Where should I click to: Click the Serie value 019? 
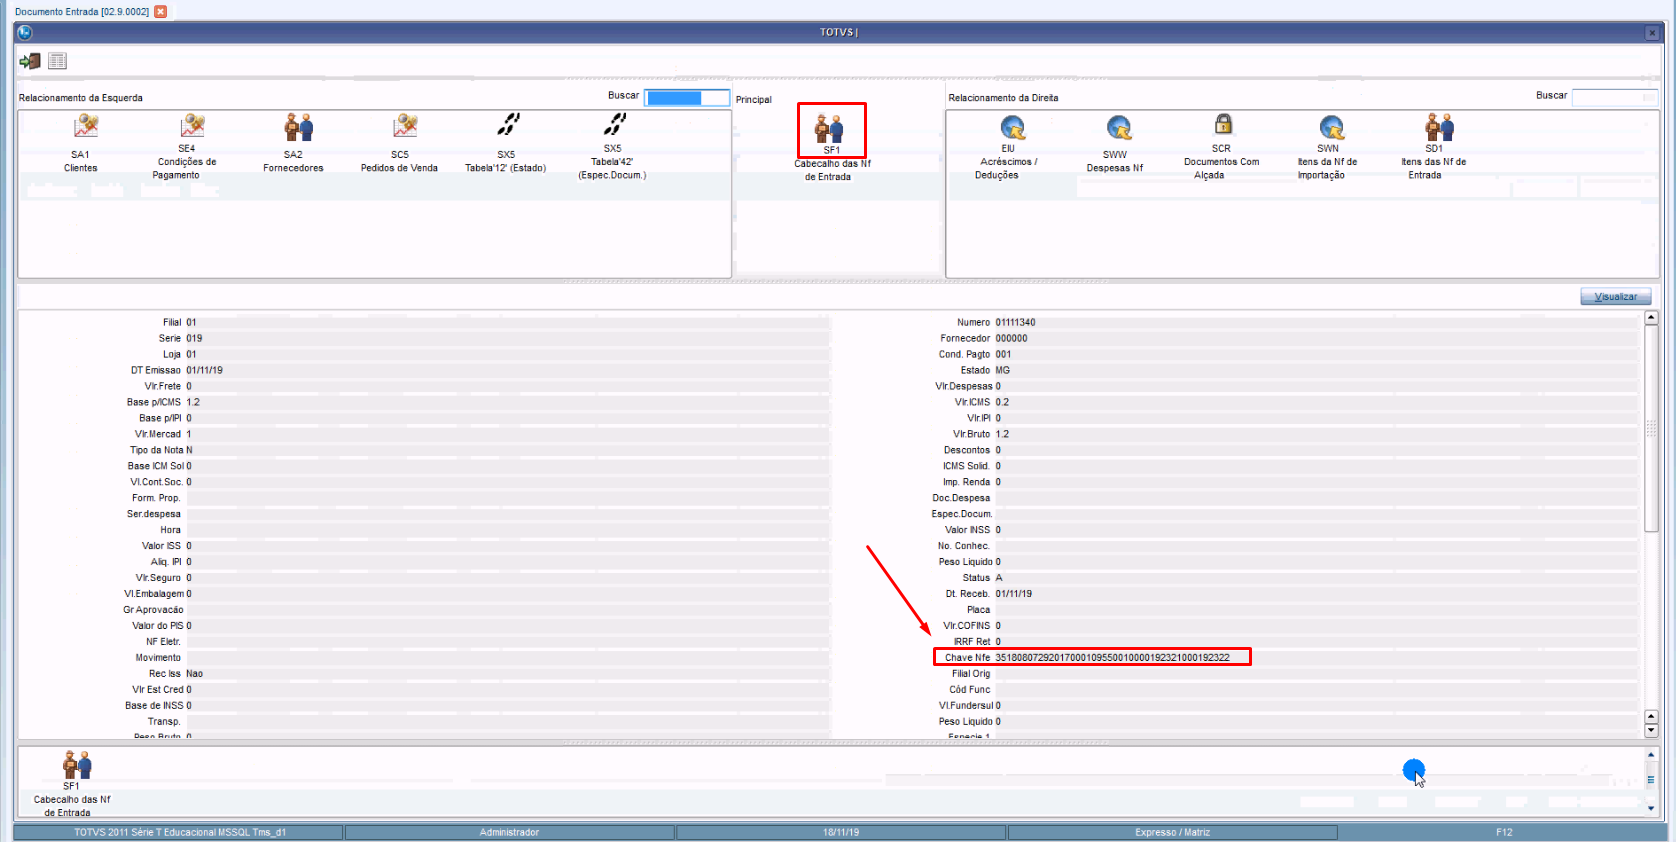194,338
